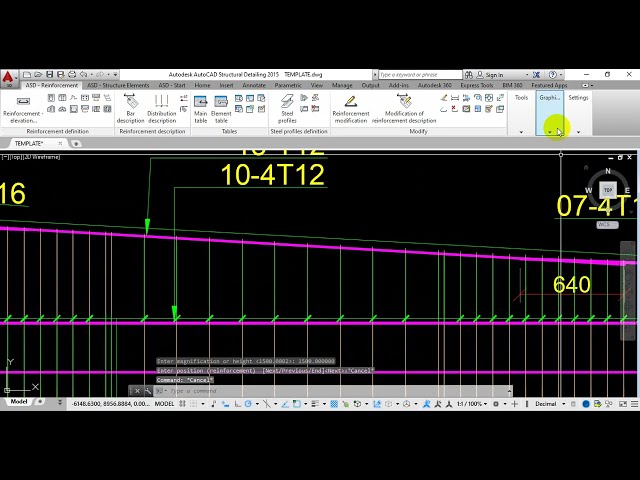
Task: Switch to ASD - Structure Elements tab
Action: pyautogui.click(x=118, y=85)
